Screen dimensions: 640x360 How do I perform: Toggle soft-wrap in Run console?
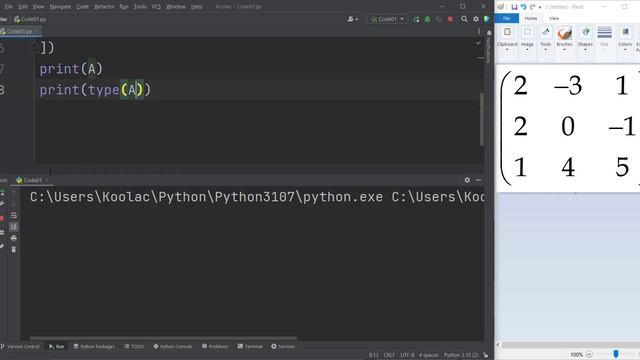pyautogui.click(x=13, y=215)
